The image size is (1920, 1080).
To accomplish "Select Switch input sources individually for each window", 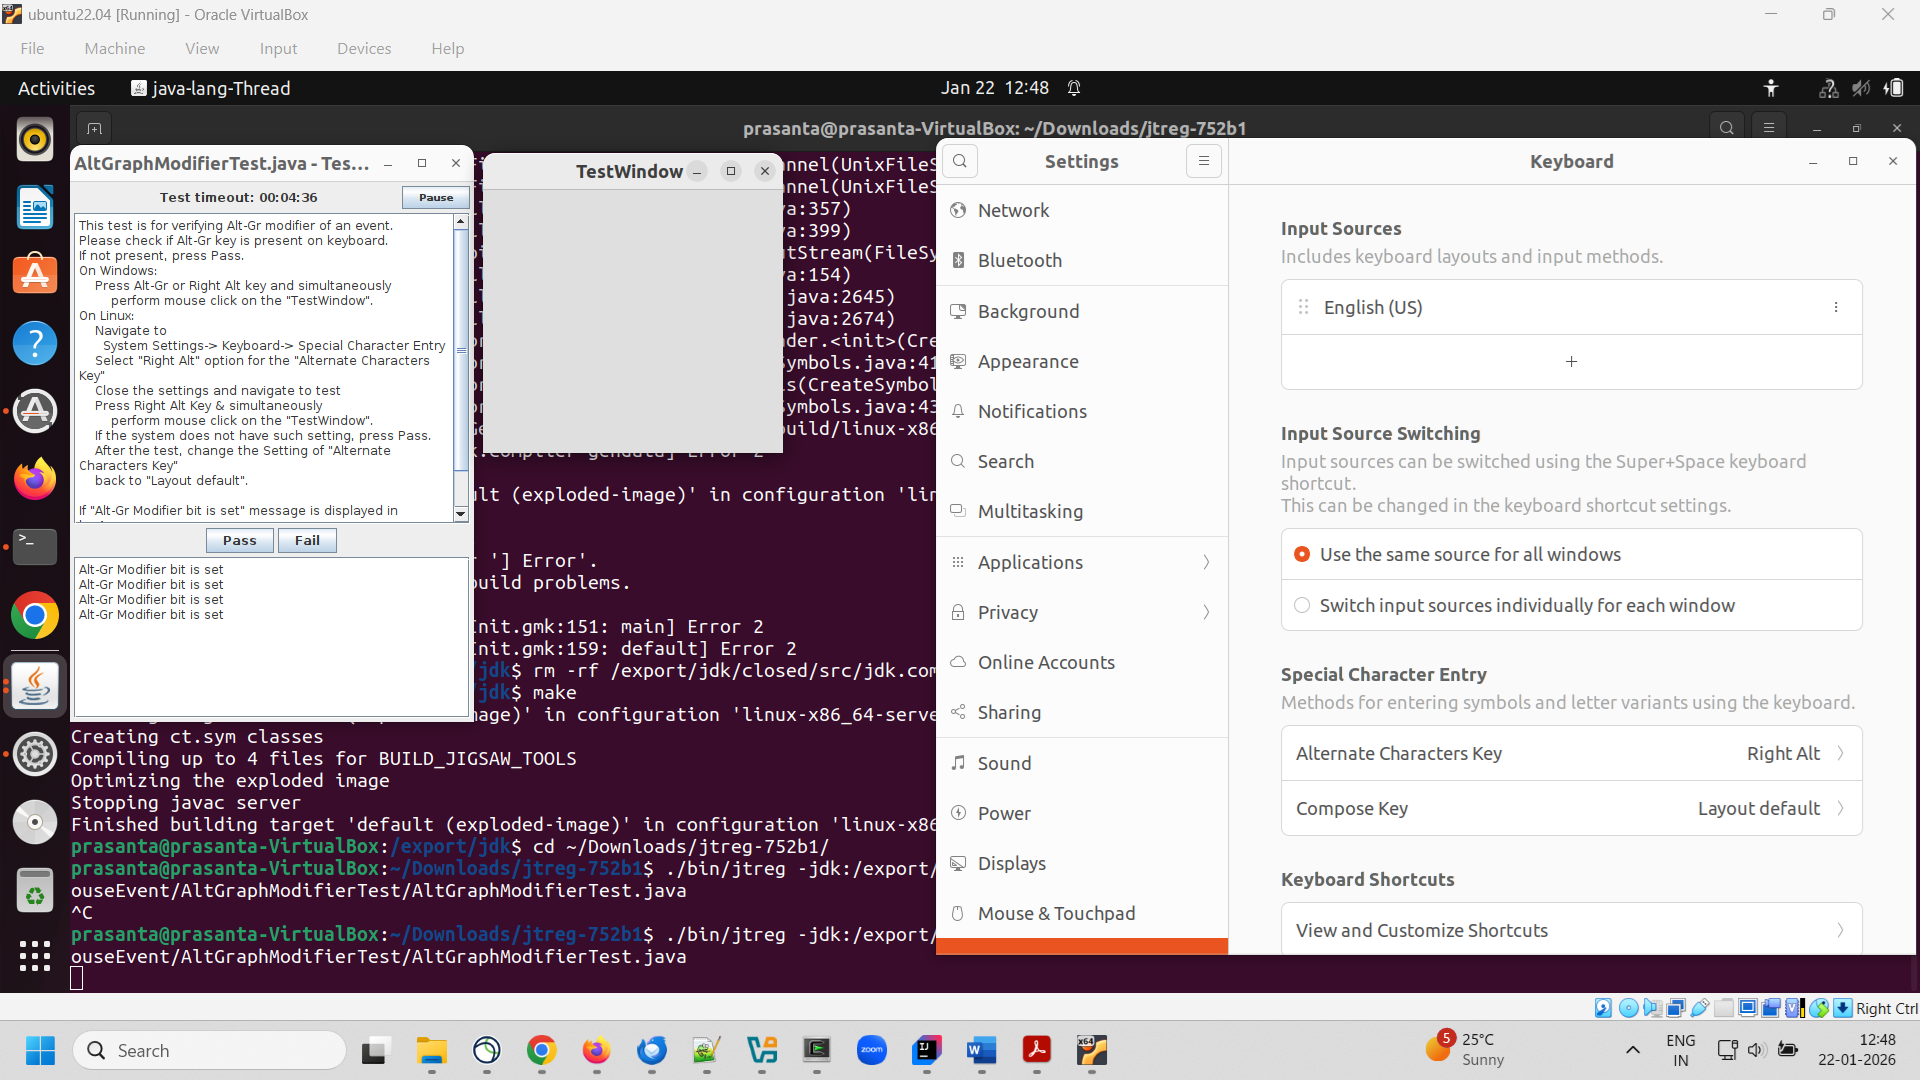I will (1302, 605).
